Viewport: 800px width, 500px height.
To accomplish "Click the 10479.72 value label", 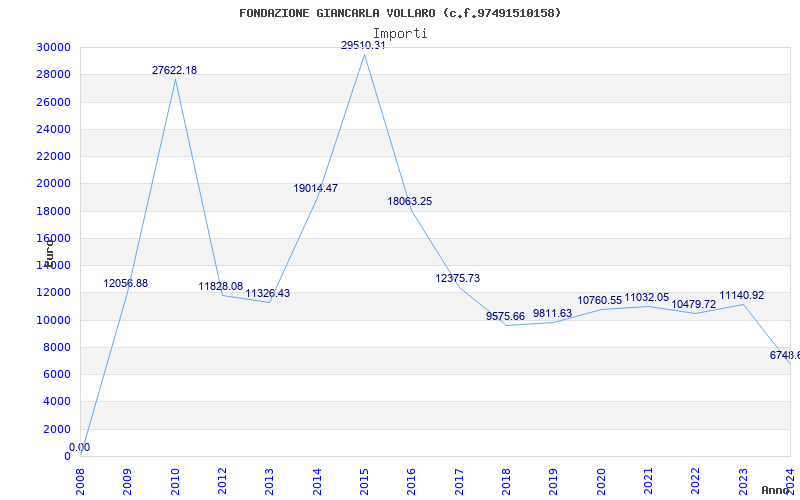I will pyautogui.click(x=693, y=305).
